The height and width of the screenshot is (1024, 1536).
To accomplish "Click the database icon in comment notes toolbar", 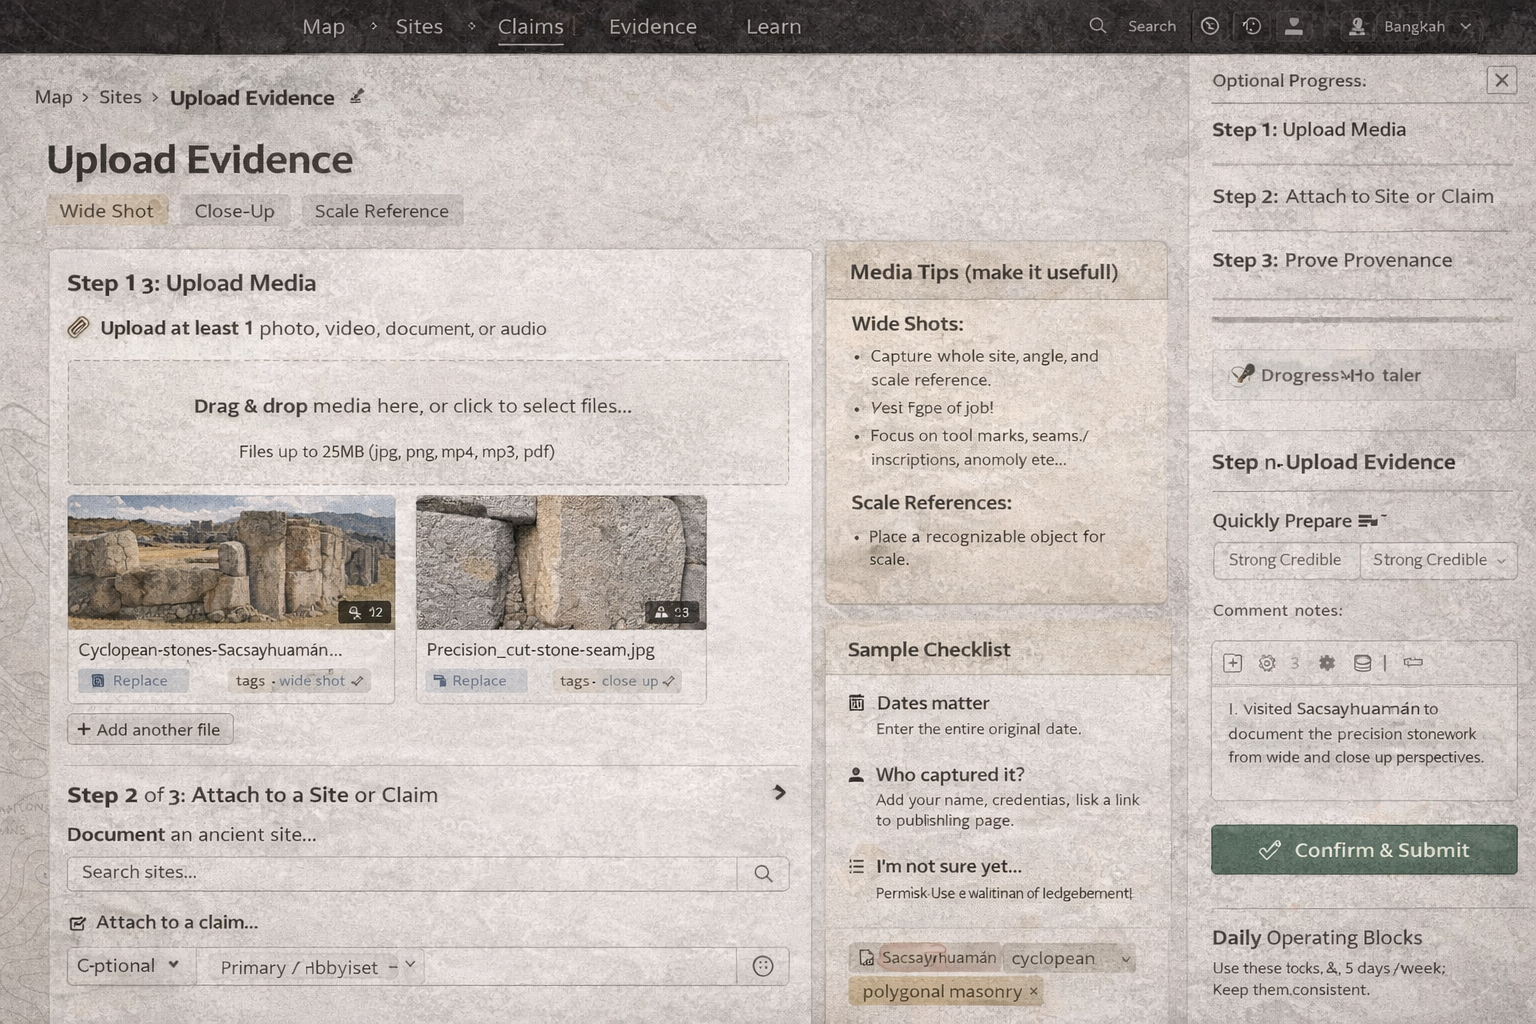I will [x=1361, y=662].
